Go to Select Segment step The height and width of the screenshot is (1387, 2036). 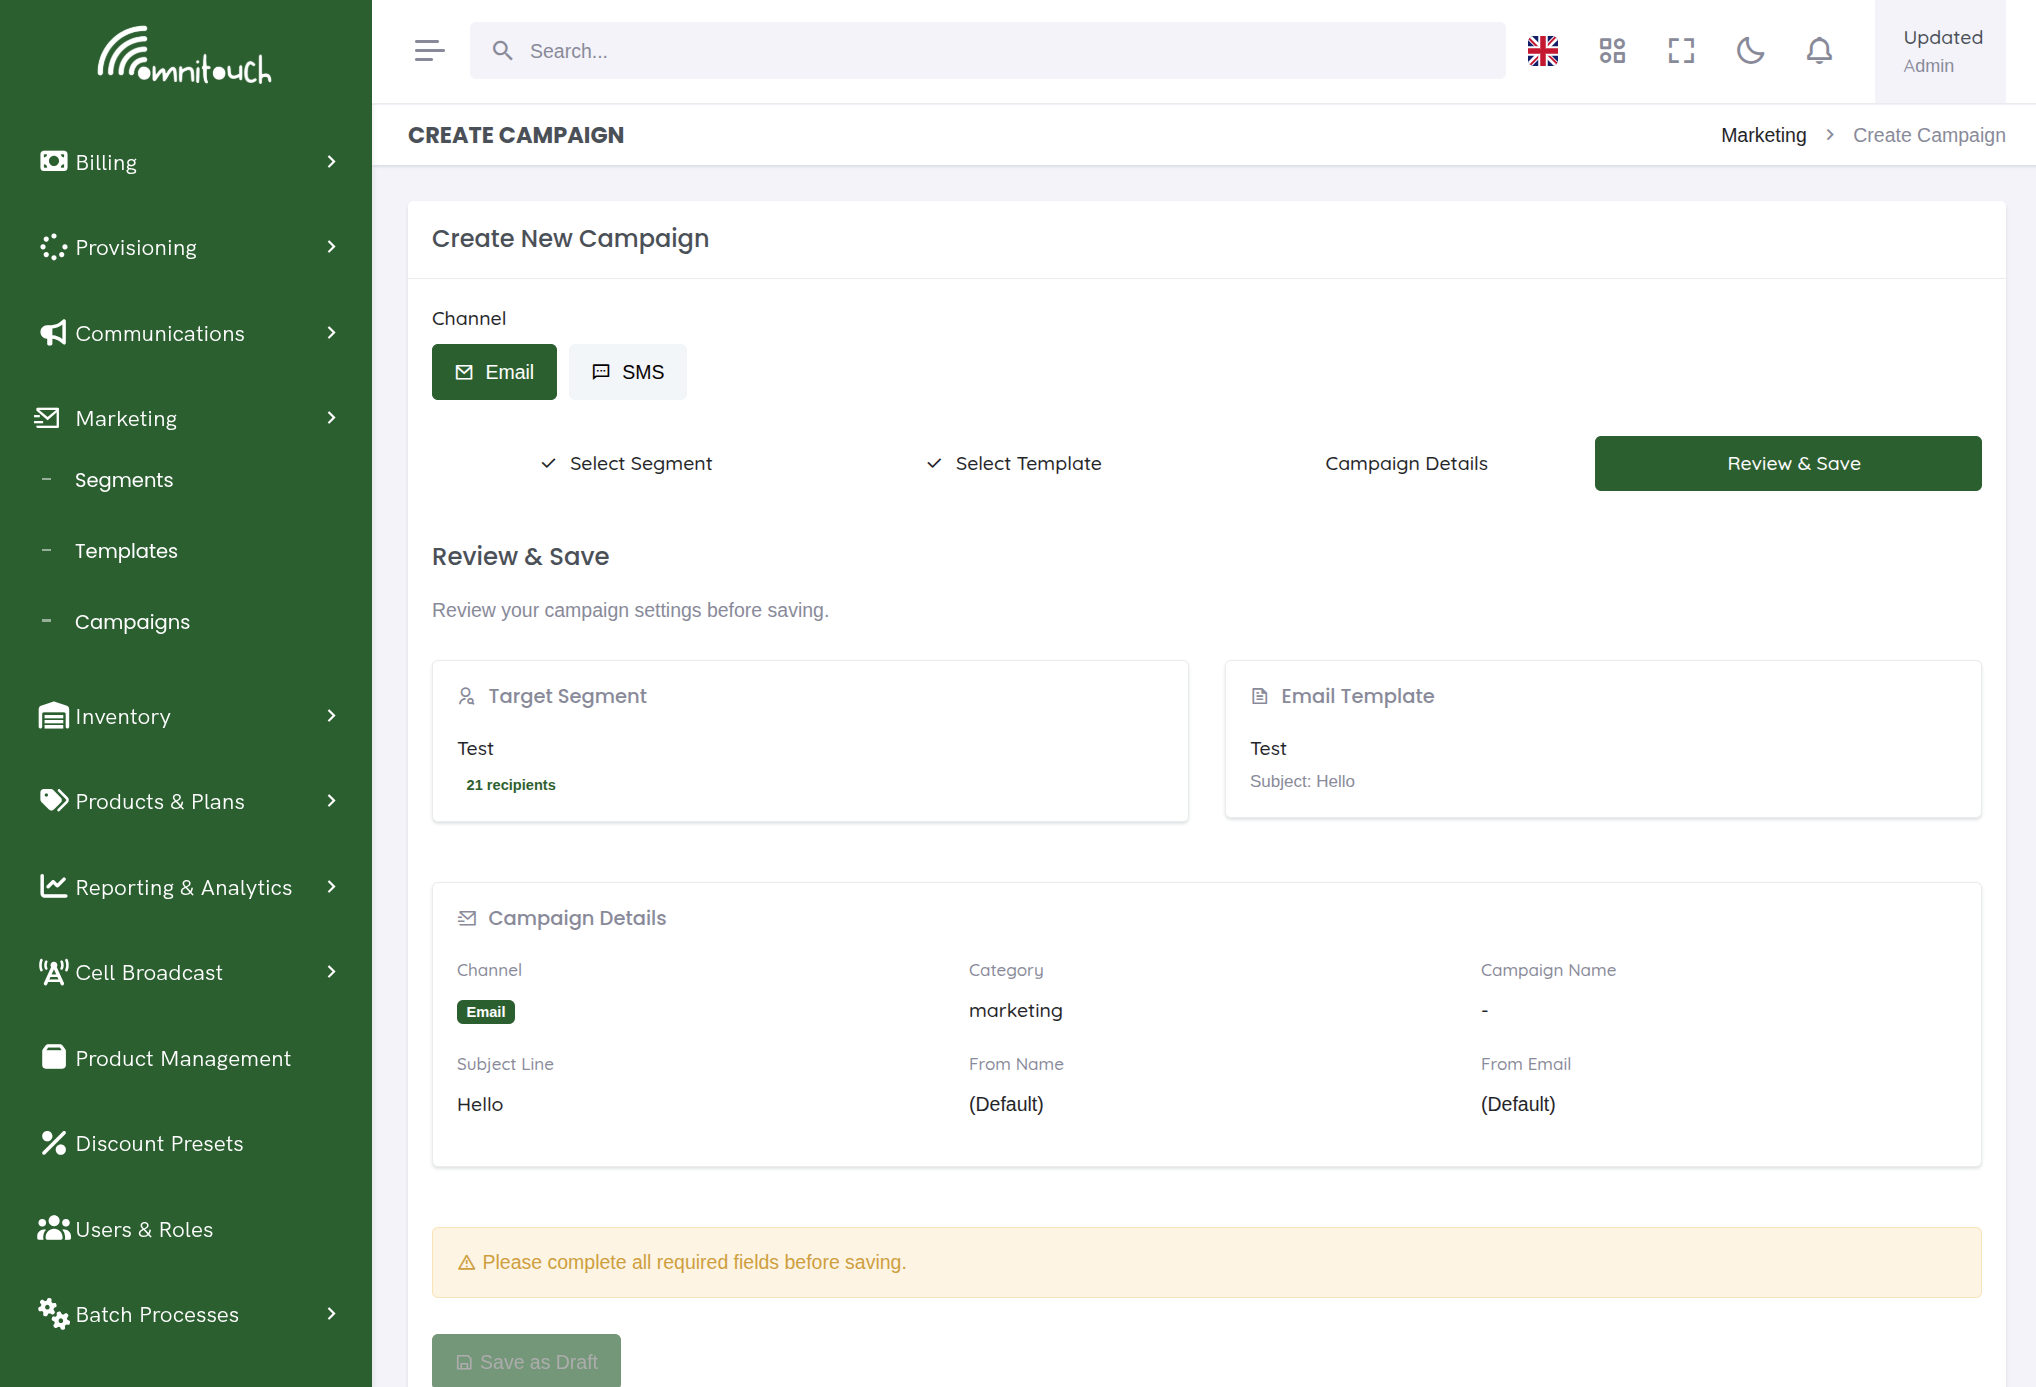625,463
